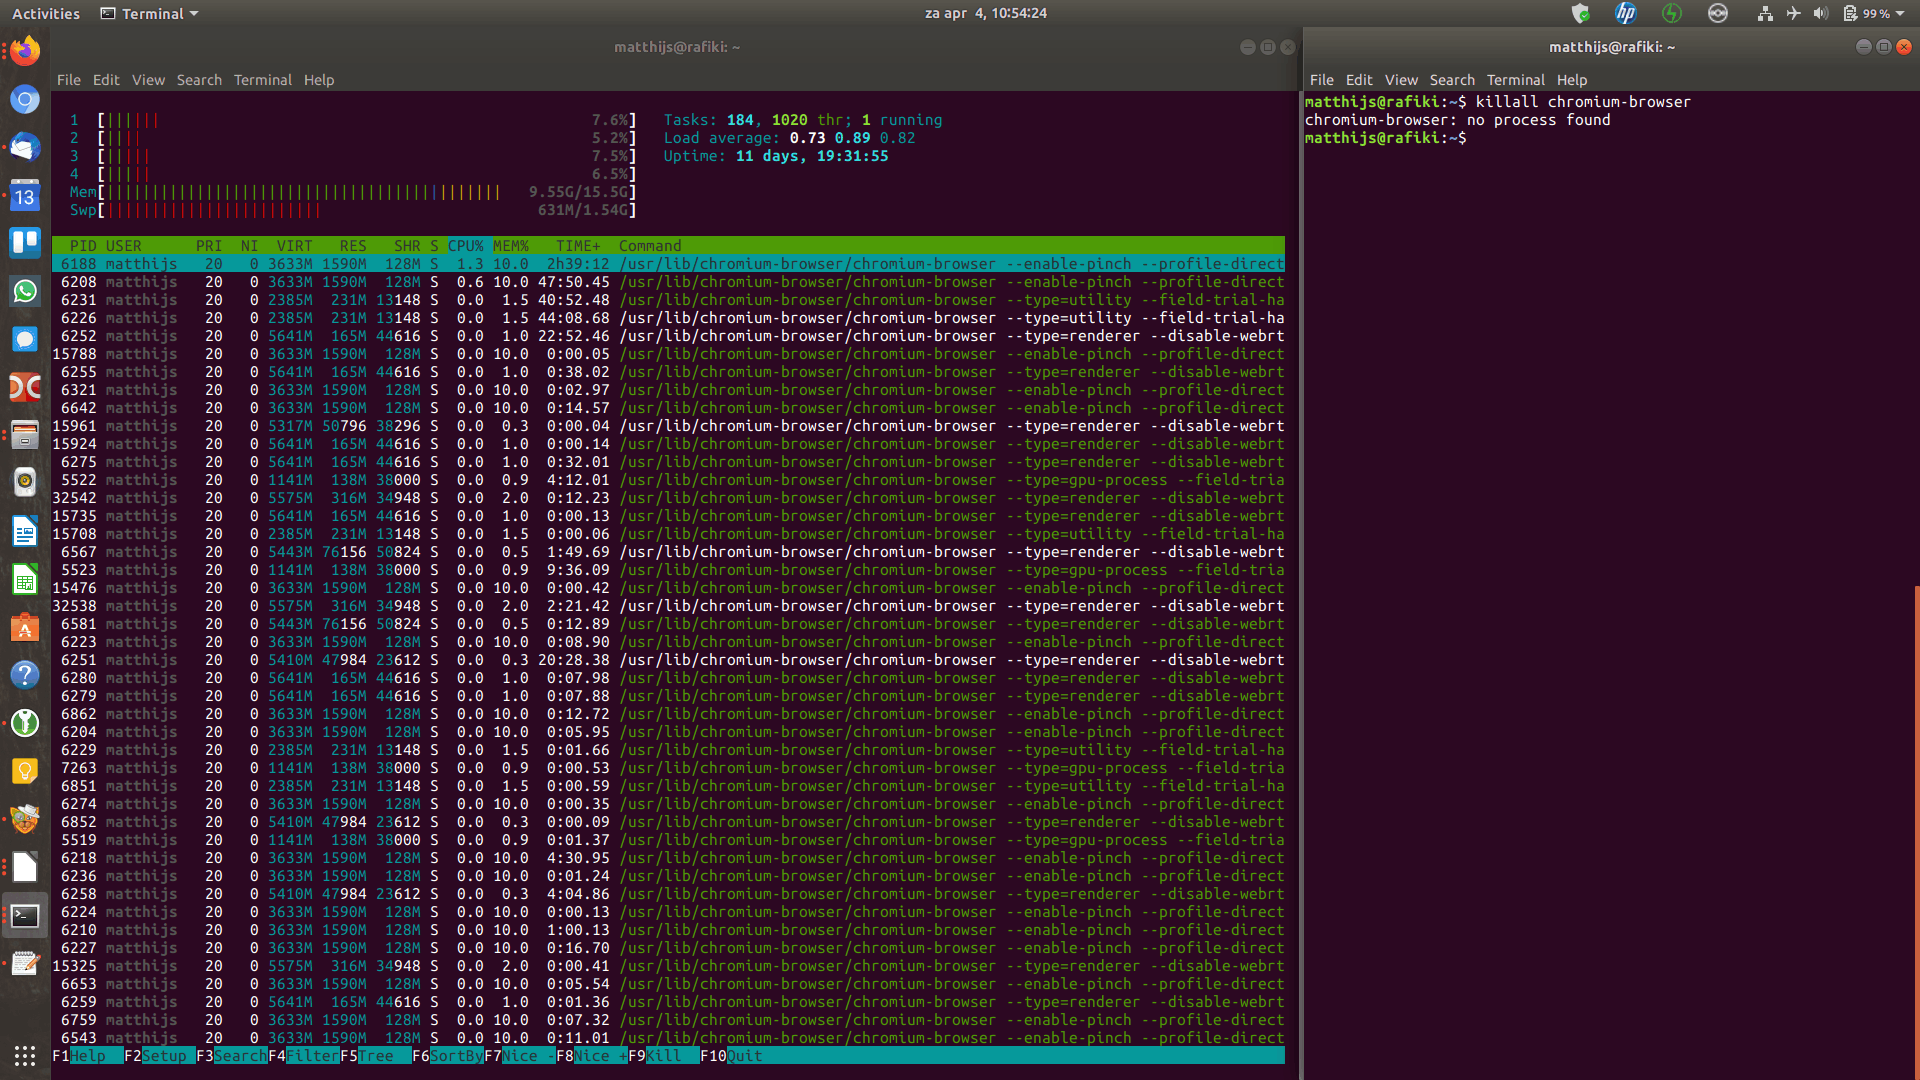Open the clock and calendar dropdown
Viewport: 1920px width, 1080px height.
click(985, 13)
